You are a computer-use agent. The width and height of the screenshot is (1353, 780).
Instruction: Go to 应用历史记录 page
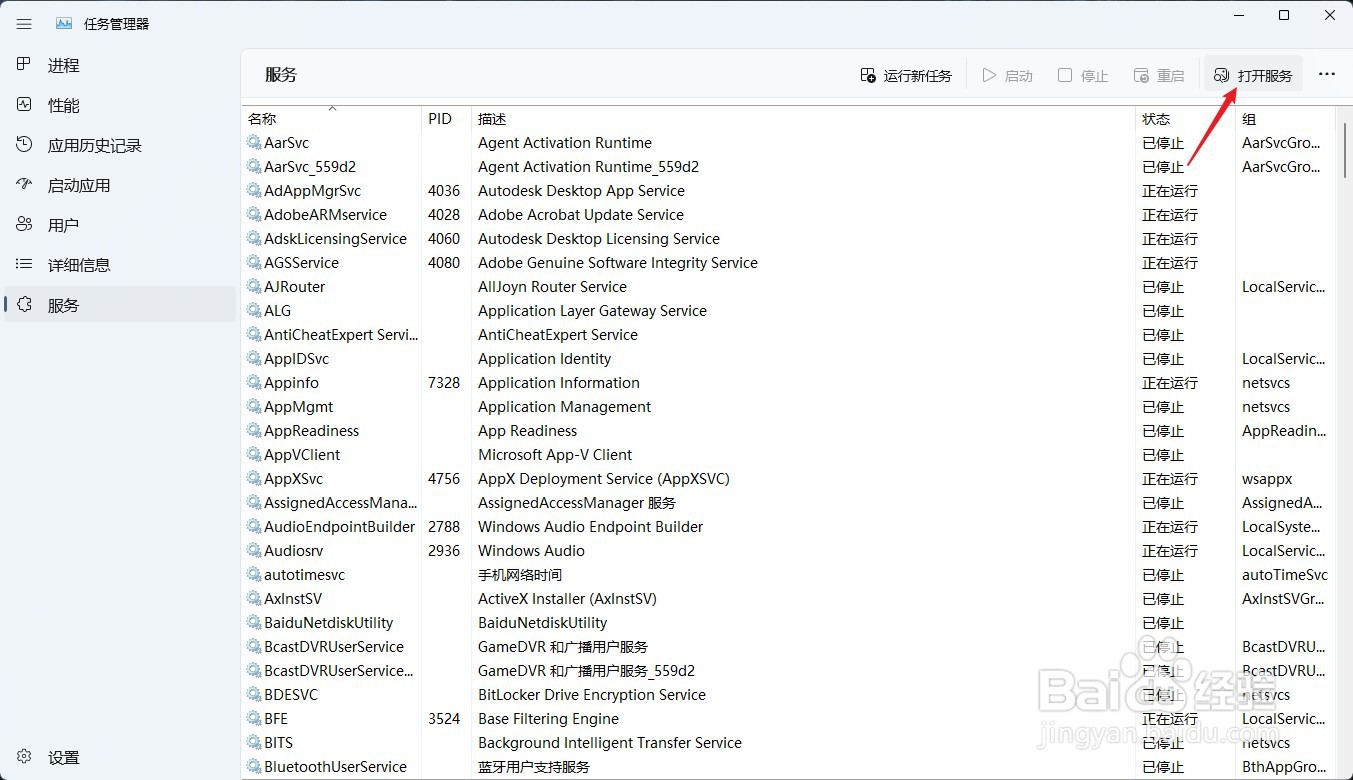click(x=120, y=145)
